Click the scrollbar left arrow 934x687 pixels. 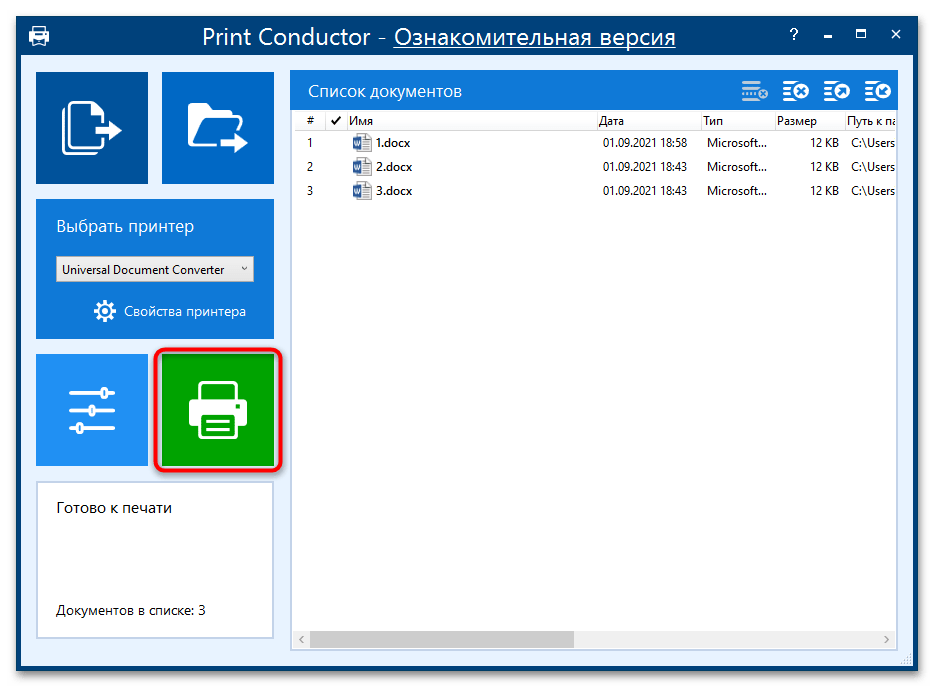pyautogui.click(x=302, y=639)
